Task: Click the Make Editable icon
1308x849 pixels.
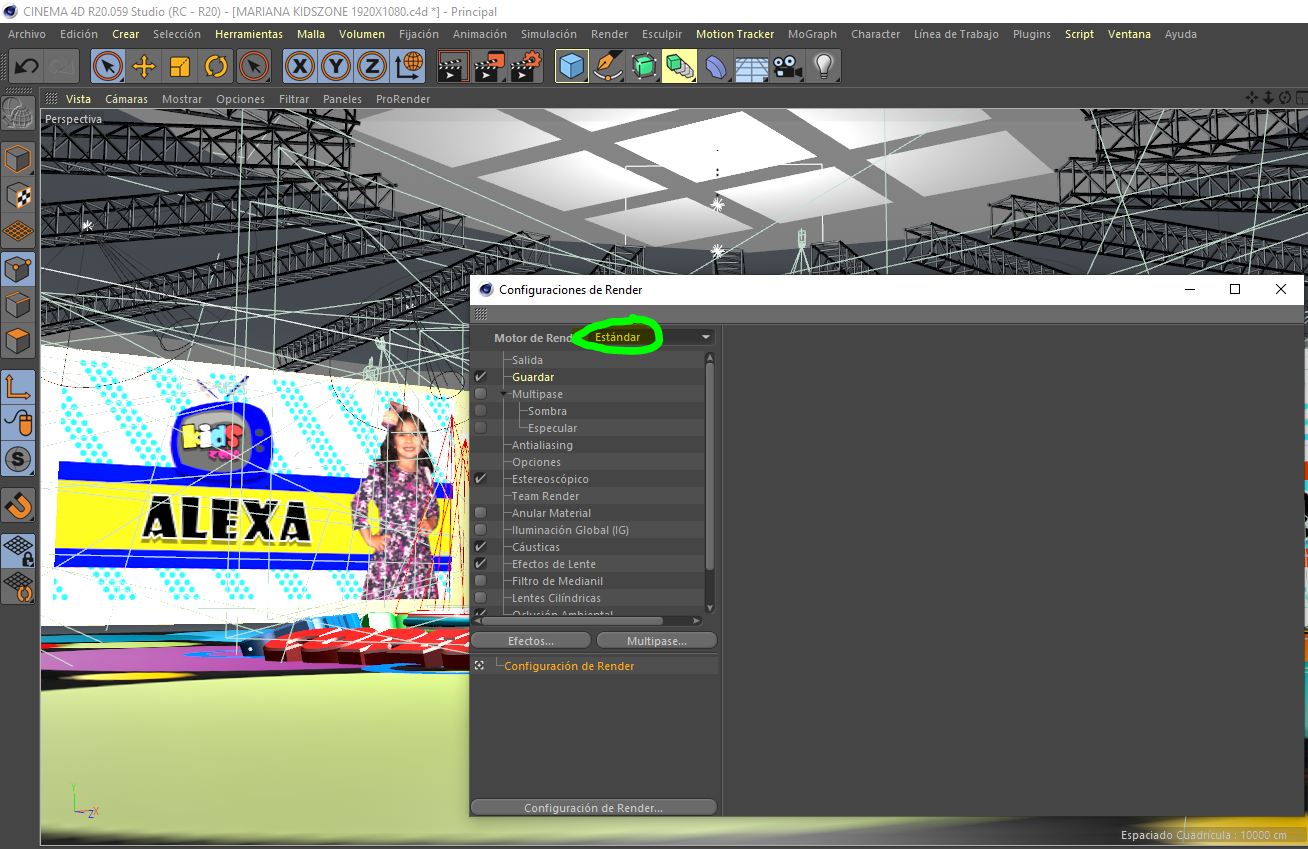Action: pyautogui.click(x=18, y=113)
